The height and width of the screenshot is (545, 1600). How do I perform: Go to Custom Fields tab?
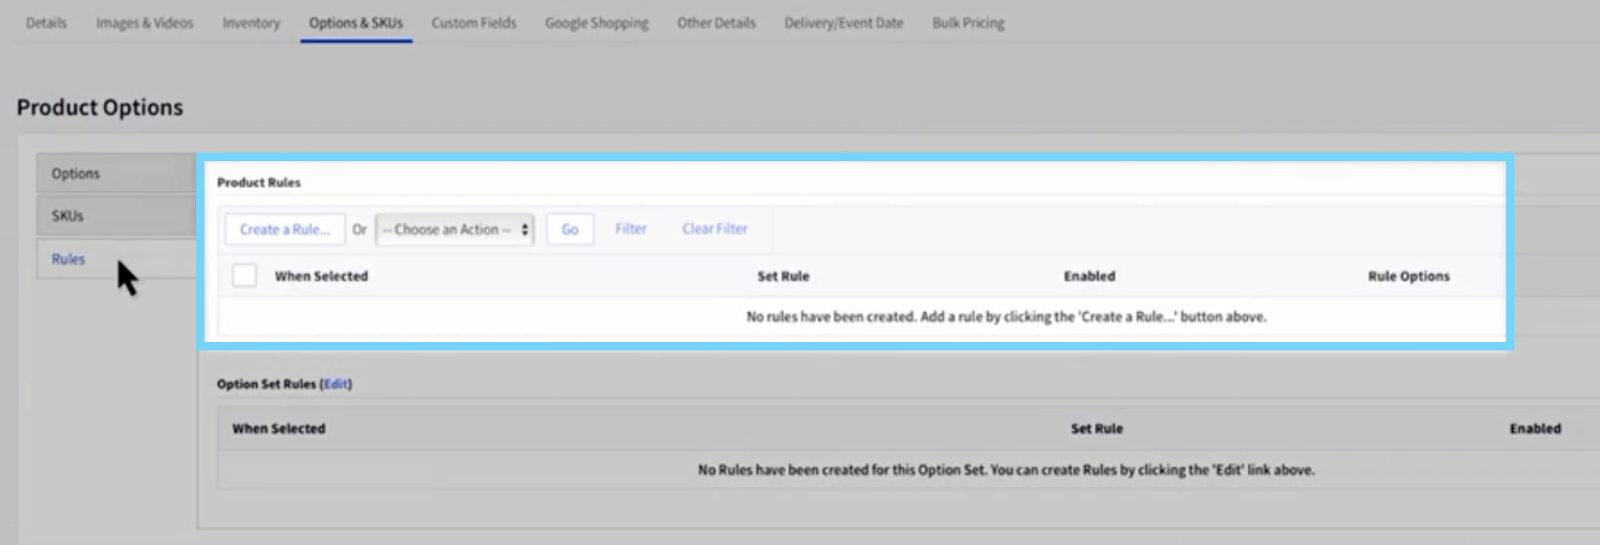pyautogui.click(x=474, y=23)
